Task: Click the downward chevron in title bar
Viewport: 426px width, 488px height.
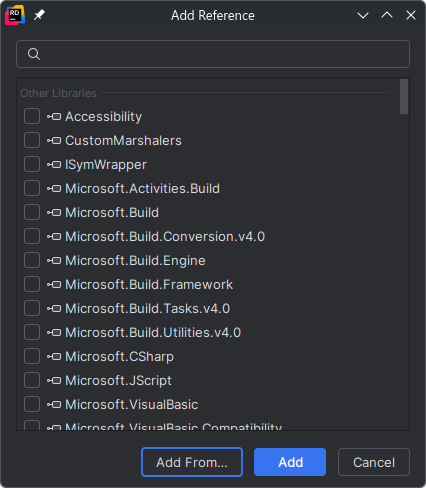Action: coord(363,15)
